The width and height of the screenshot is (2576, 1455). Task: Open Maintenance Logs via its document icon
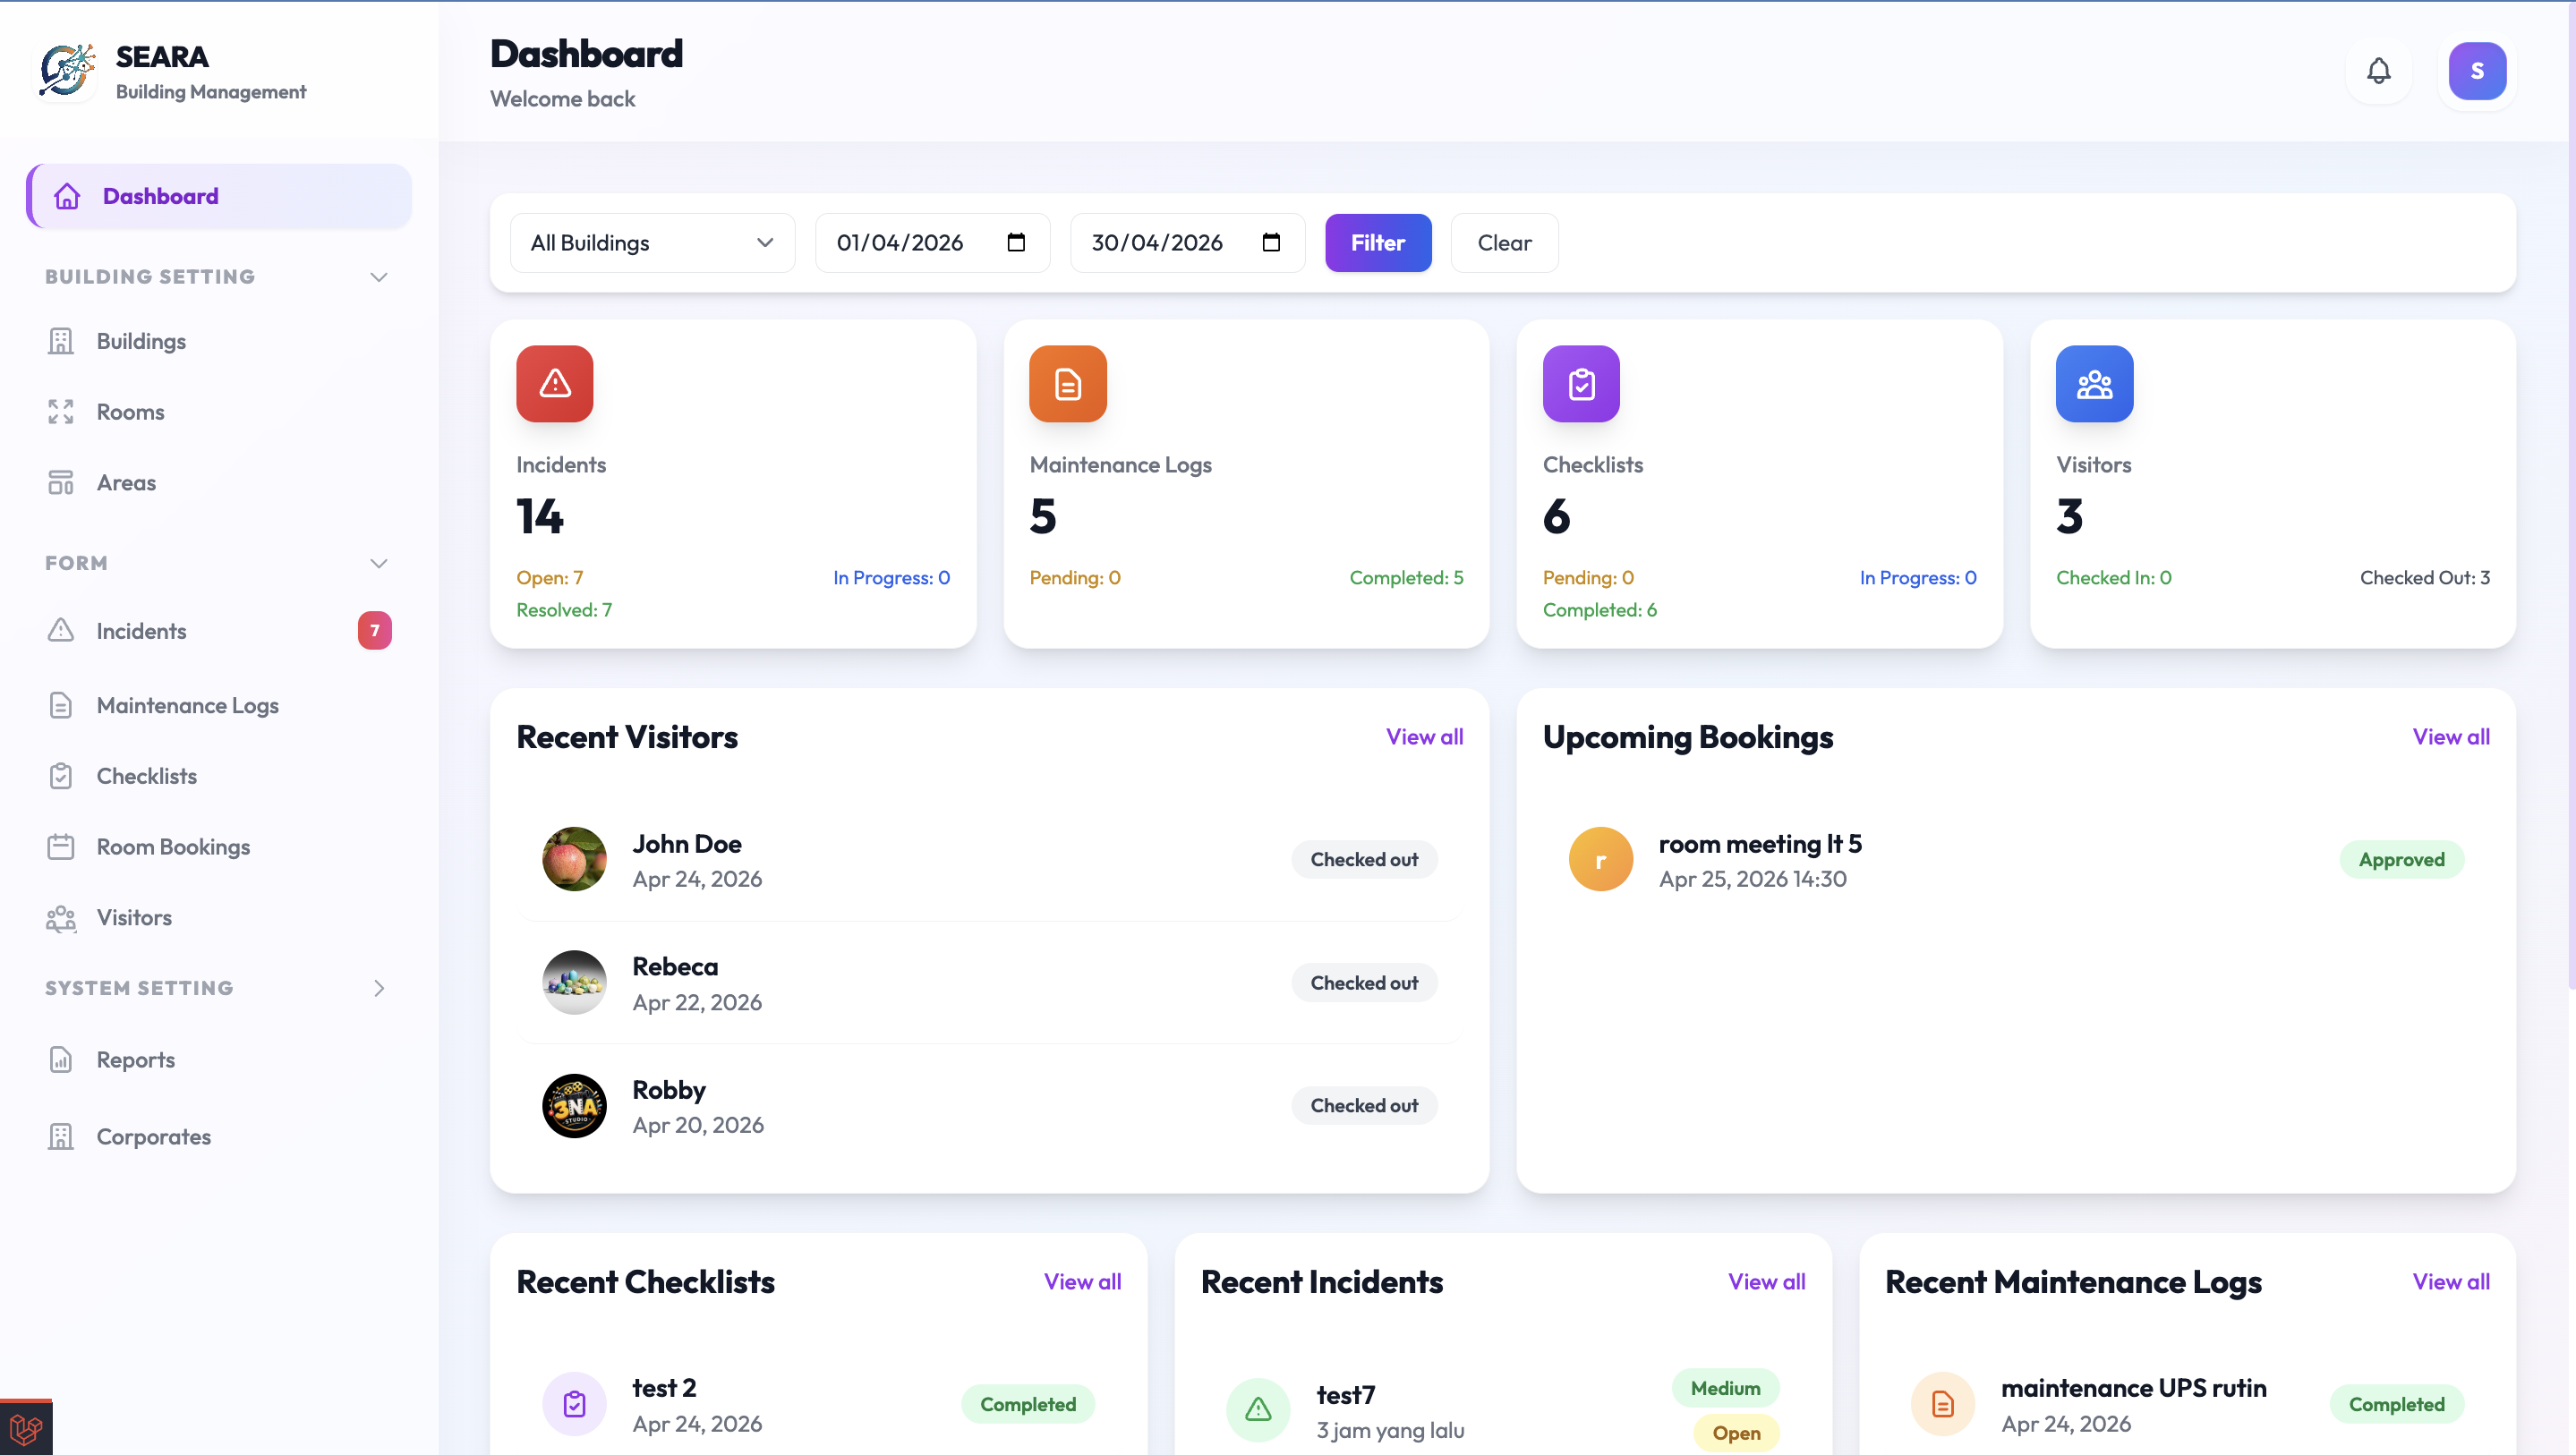[x=60, y=705]
